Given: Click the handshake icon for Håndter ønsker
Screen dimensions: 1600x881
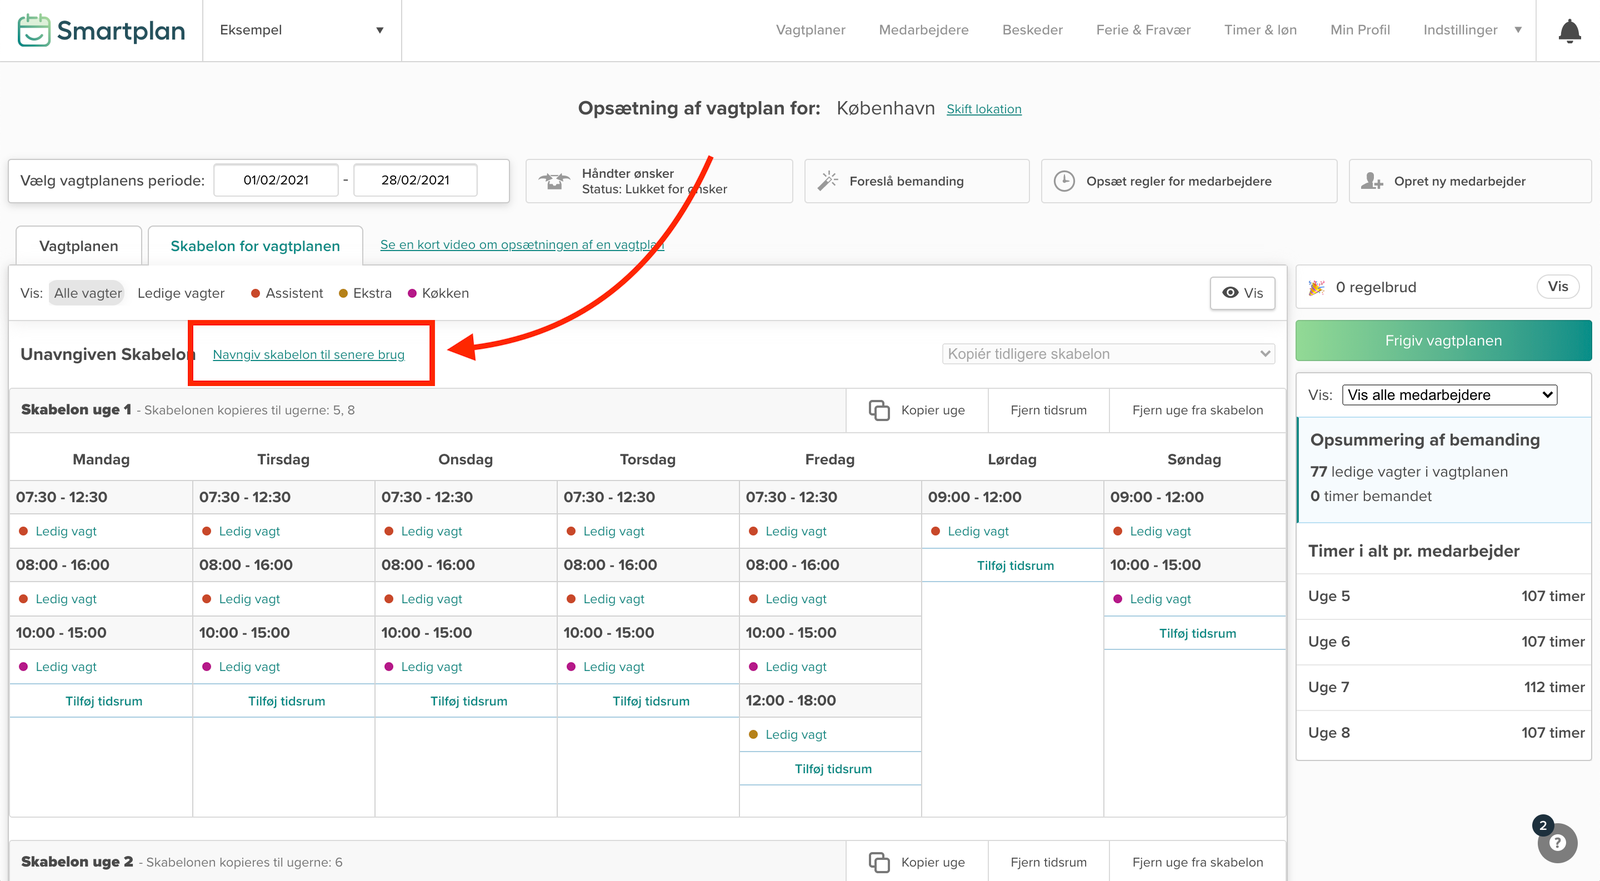Looking at the screenshot, I should (x=554, y=181).
